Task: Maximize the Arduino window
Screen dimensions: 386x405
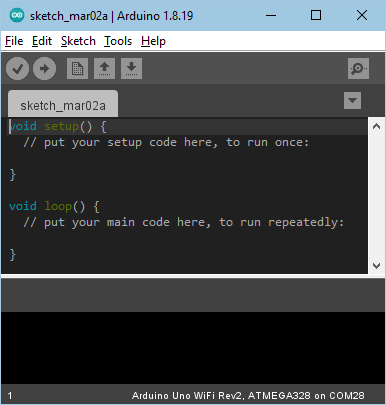Action: click(316, 15)
